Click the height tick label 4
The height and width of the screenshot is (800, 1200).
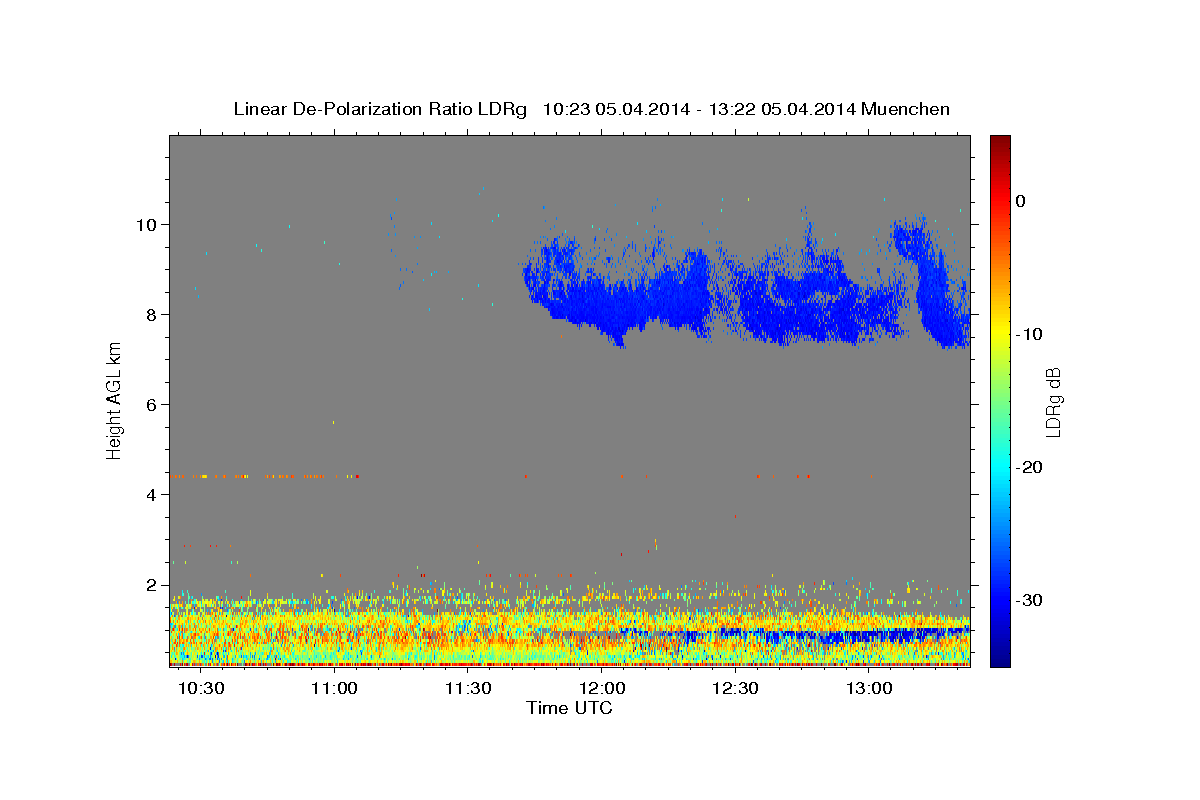[152, 494]
